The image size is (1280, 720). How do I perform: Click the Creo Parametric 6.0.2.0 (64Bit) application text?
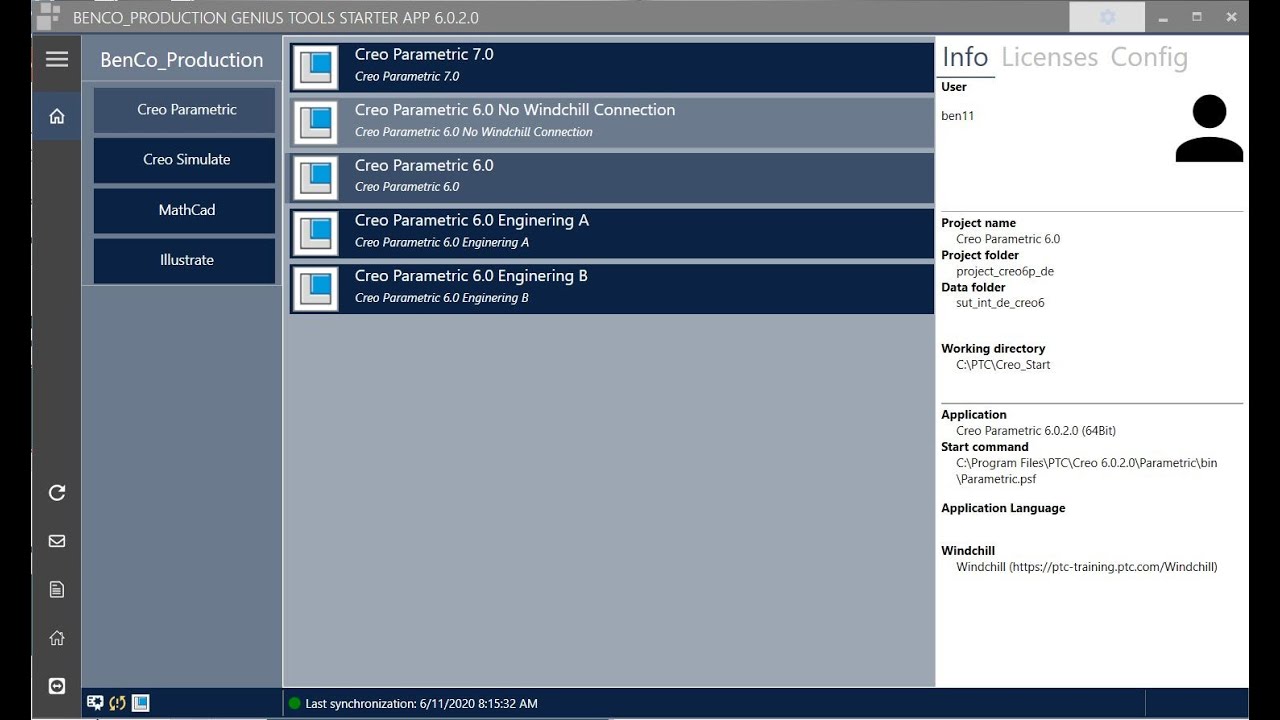point(1036,431)
